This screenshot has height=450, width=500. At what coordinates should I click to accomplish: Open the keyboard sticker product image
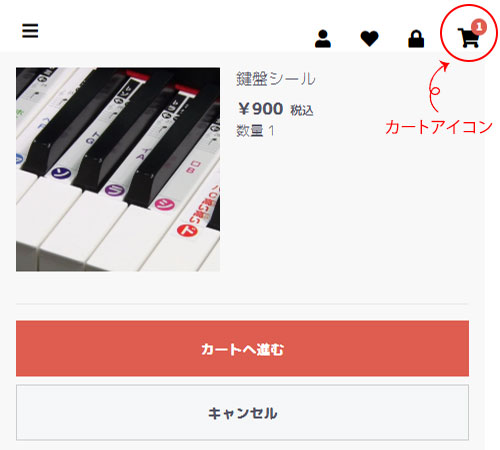pos(118,169)
